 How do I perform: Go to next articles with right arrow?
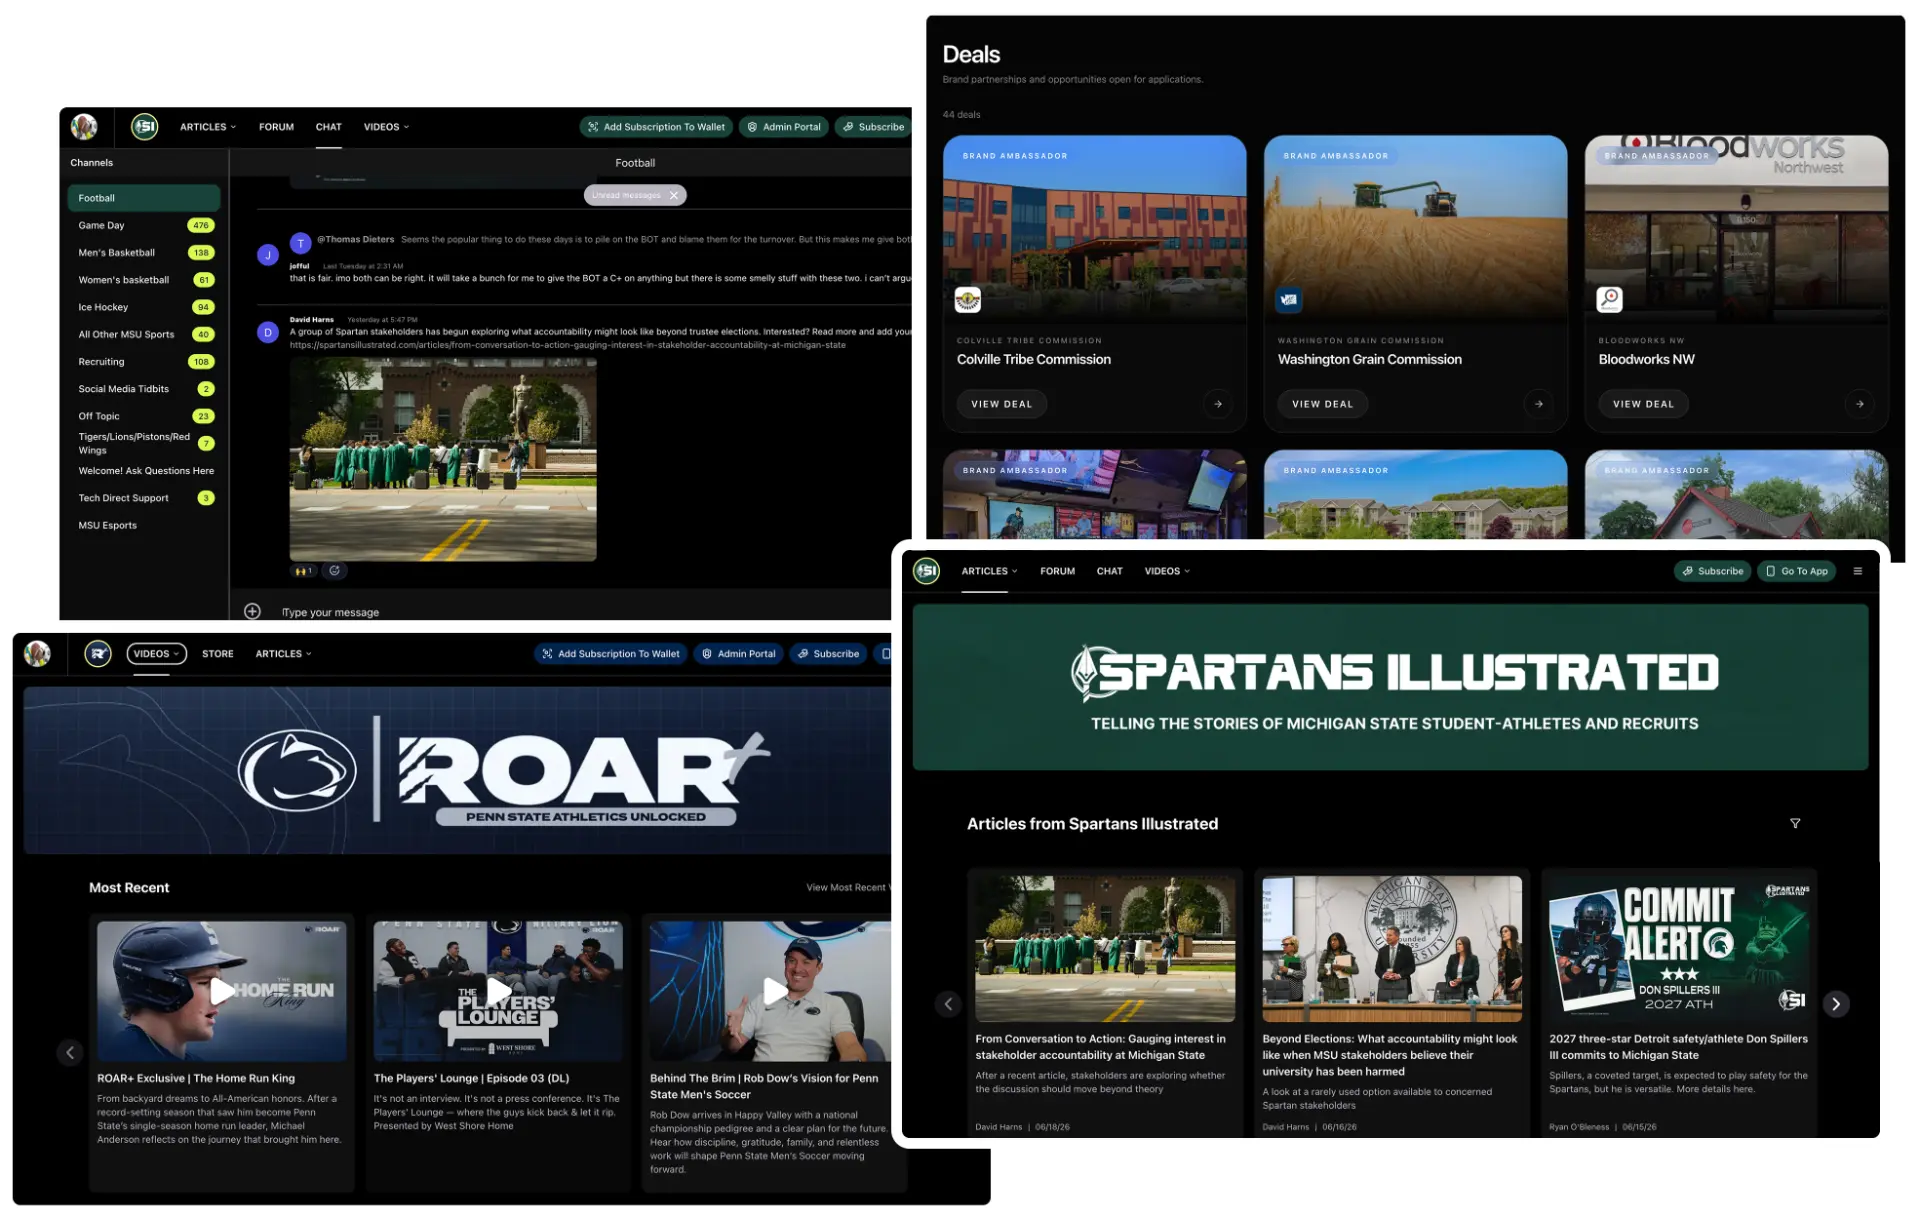[x=1836, y=1003]
